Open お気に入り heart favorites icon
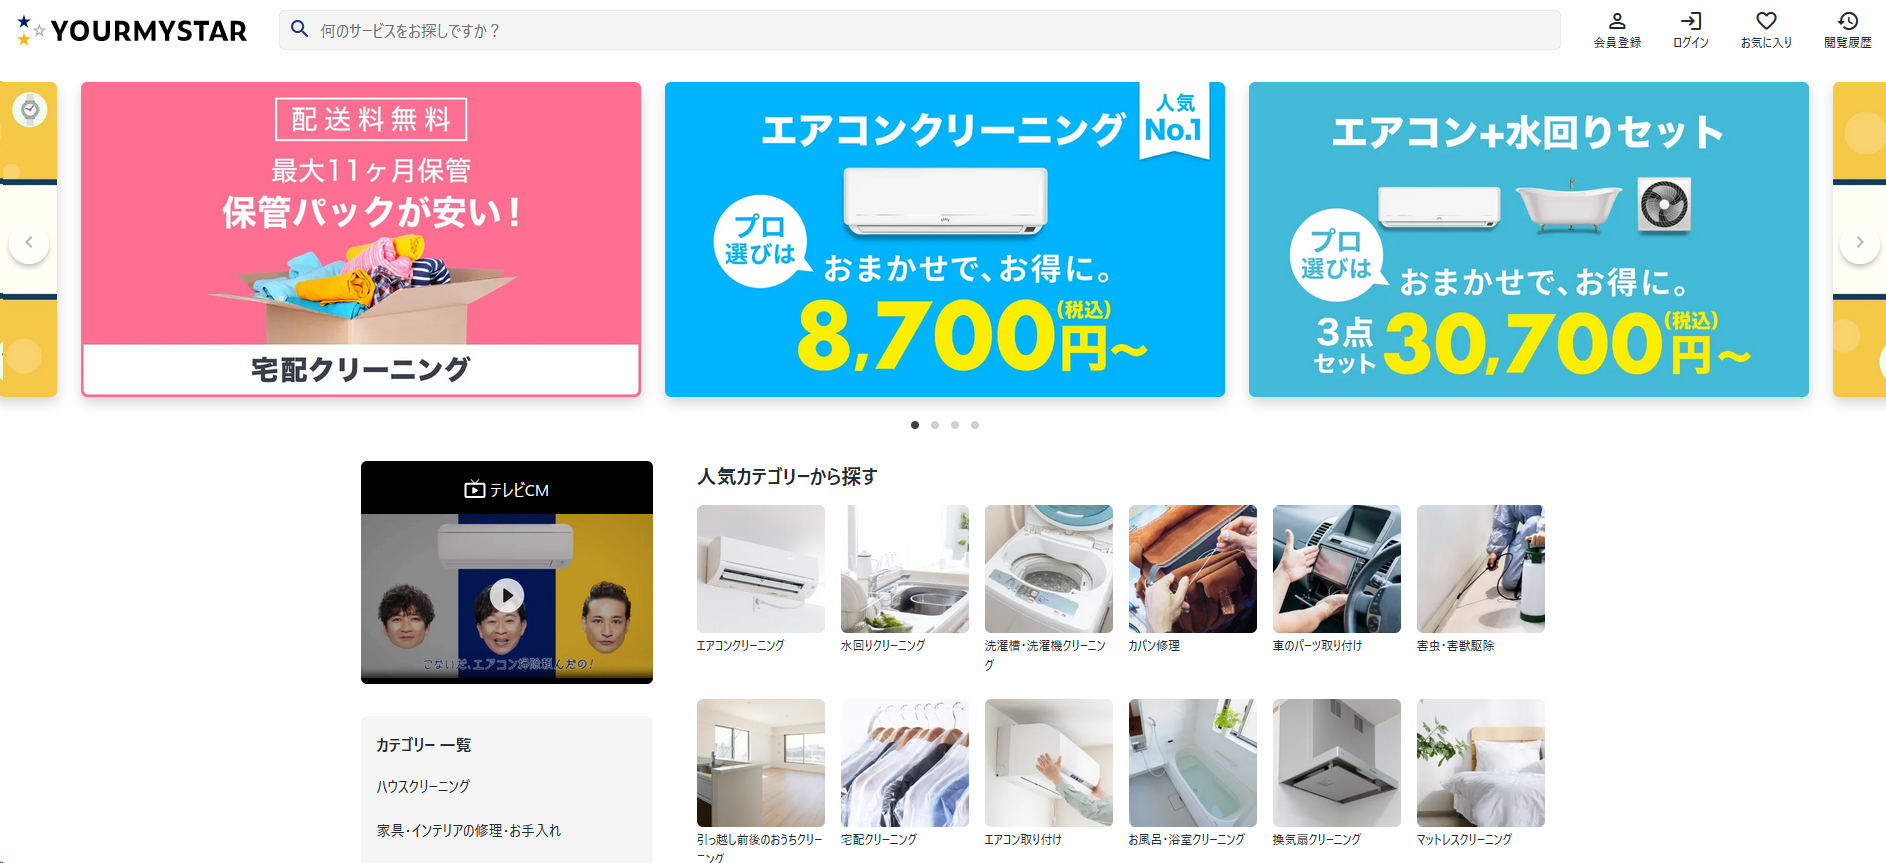This screenshot has height=863, width=1886. tap(1766, 21)
